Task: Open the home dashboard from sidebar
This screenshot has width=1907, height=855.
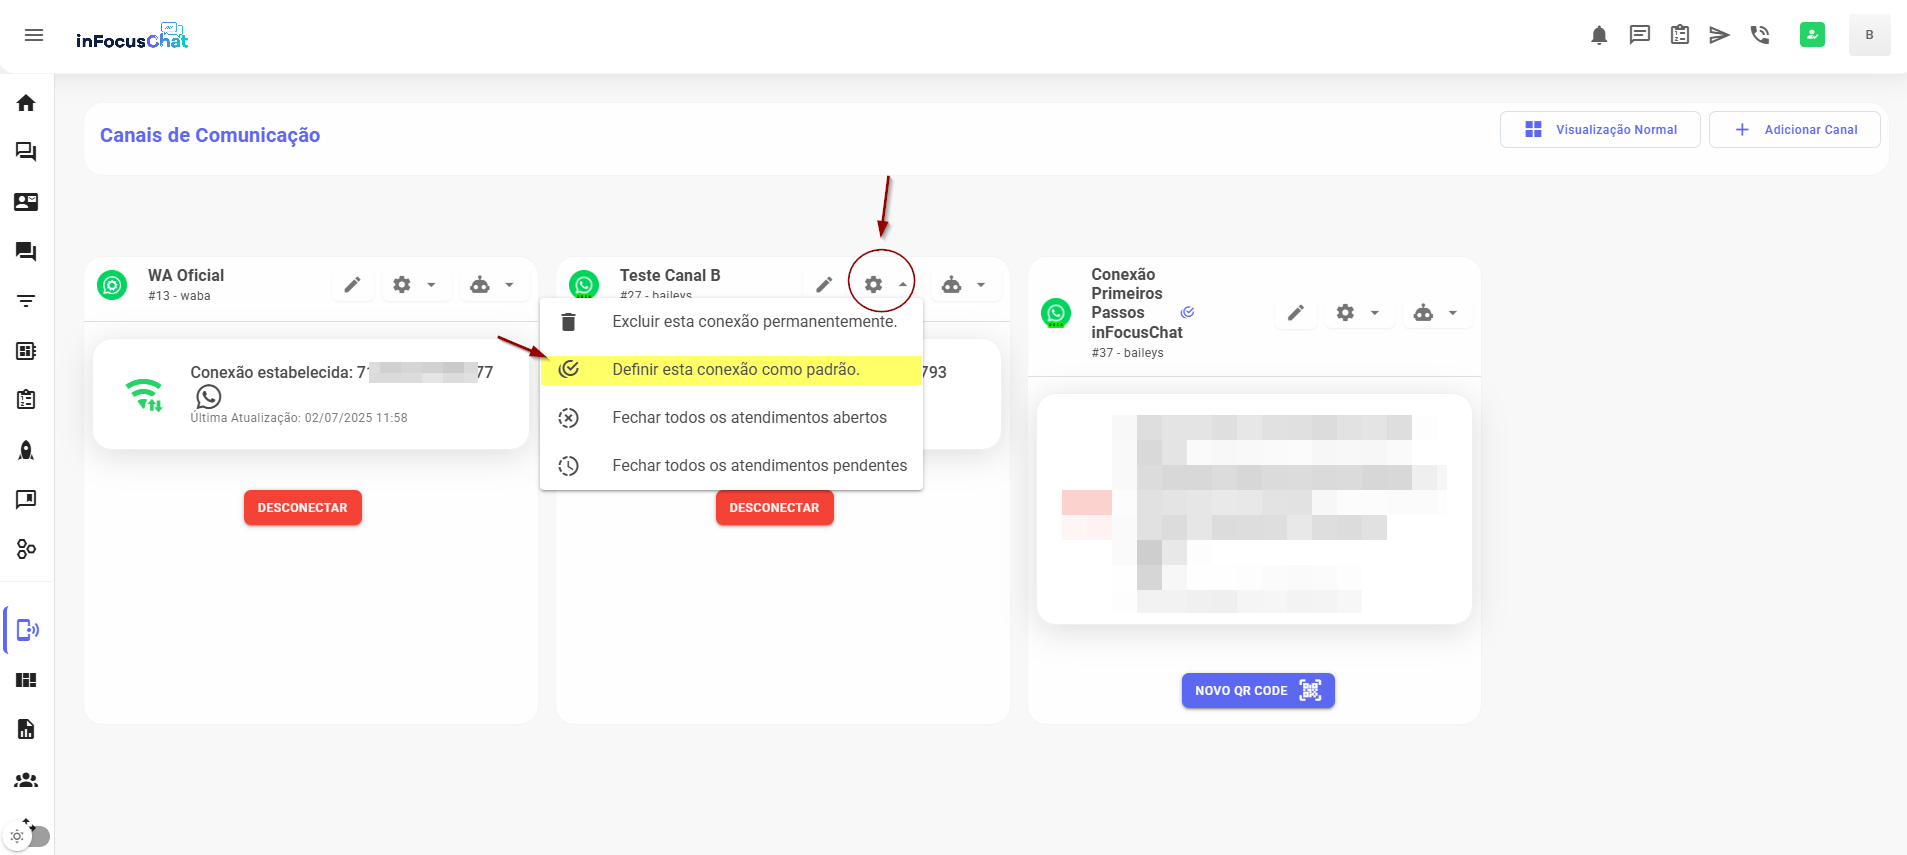Action: [26, 103]
